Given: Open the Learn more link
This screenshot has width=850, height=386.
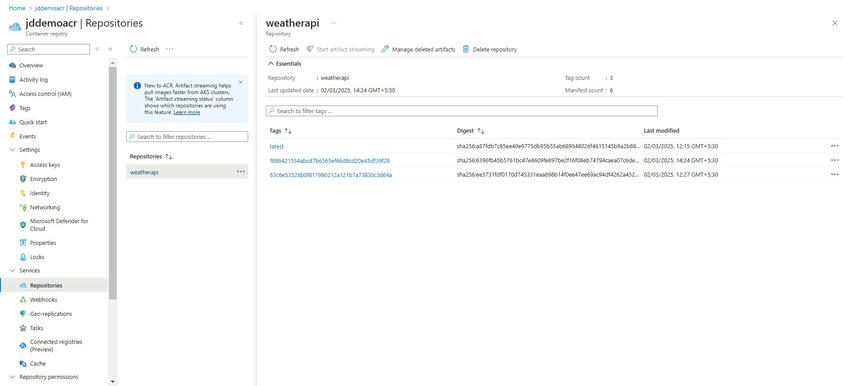Looking at the screenshot, I should (186, 113).
